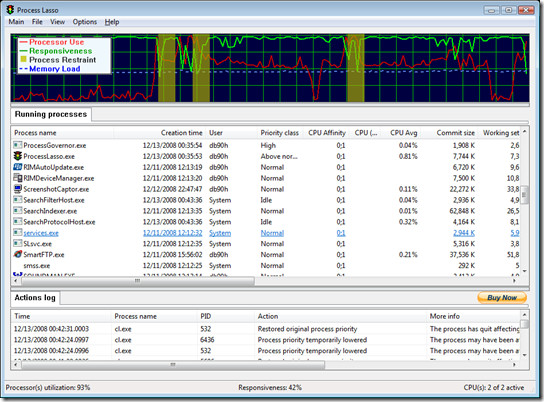Select the Actions log tab
This screenshot has height=402, width=544.
35,298
